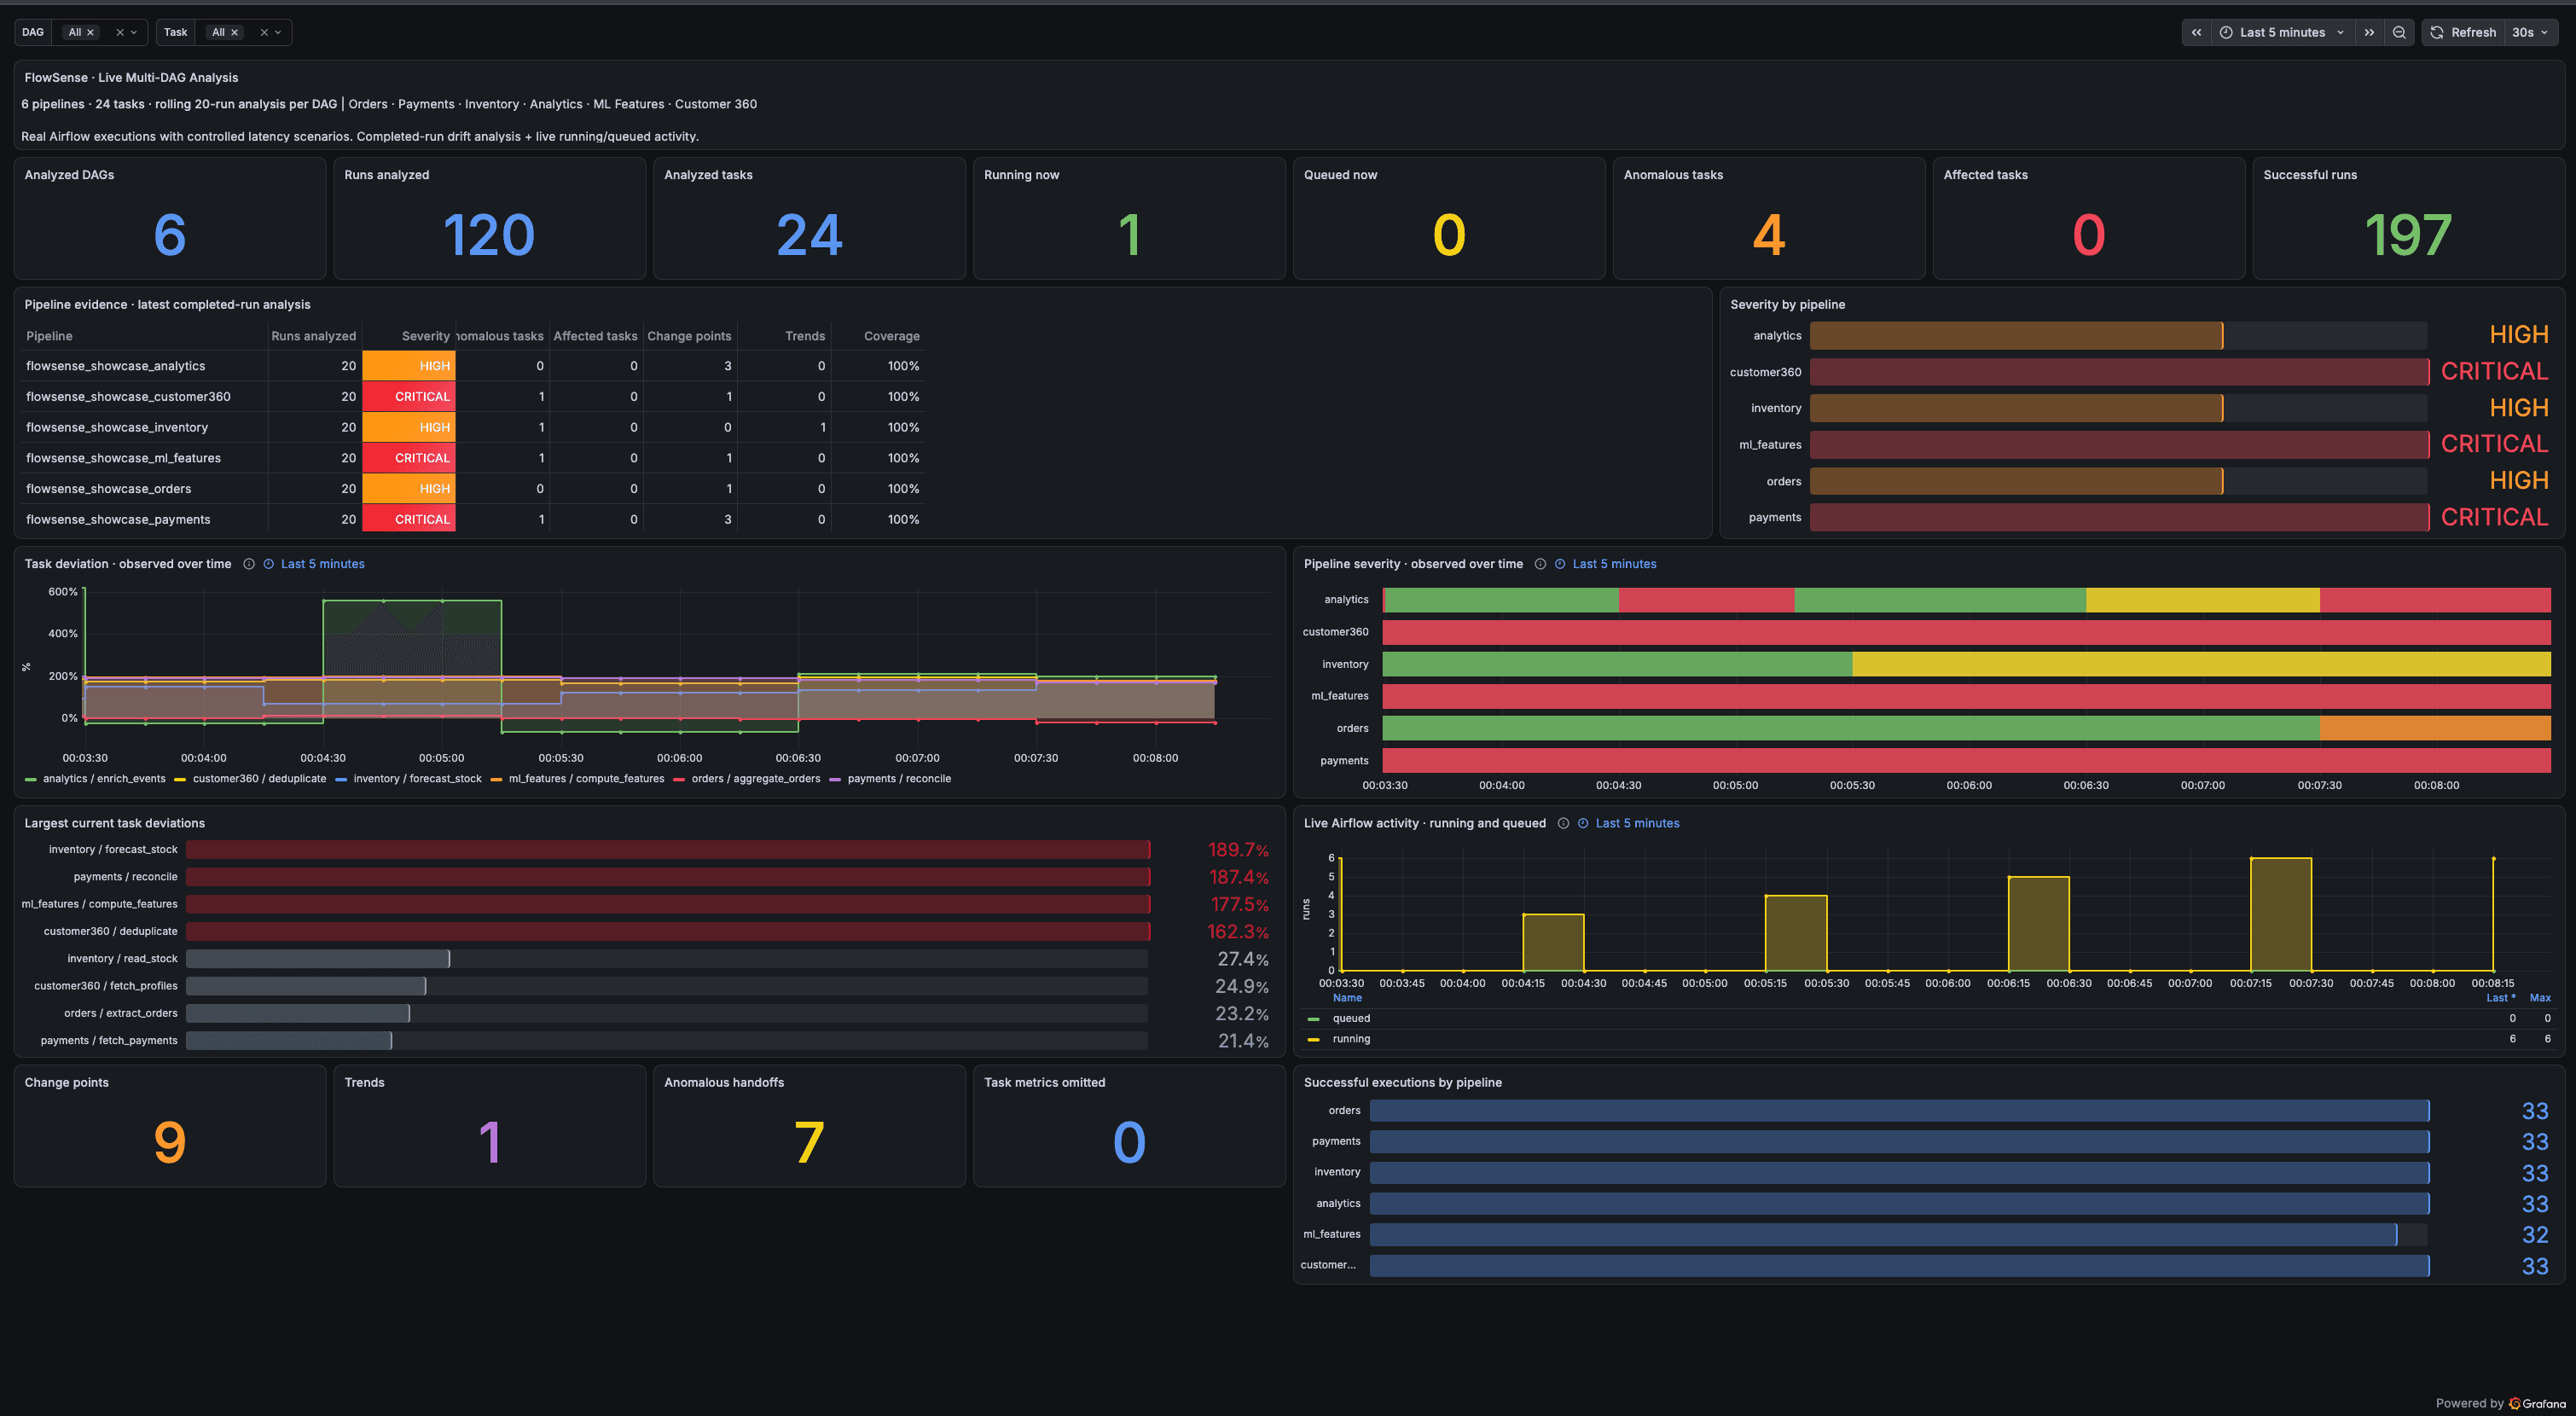Sort table by Trends column header

tap(805, 336)
